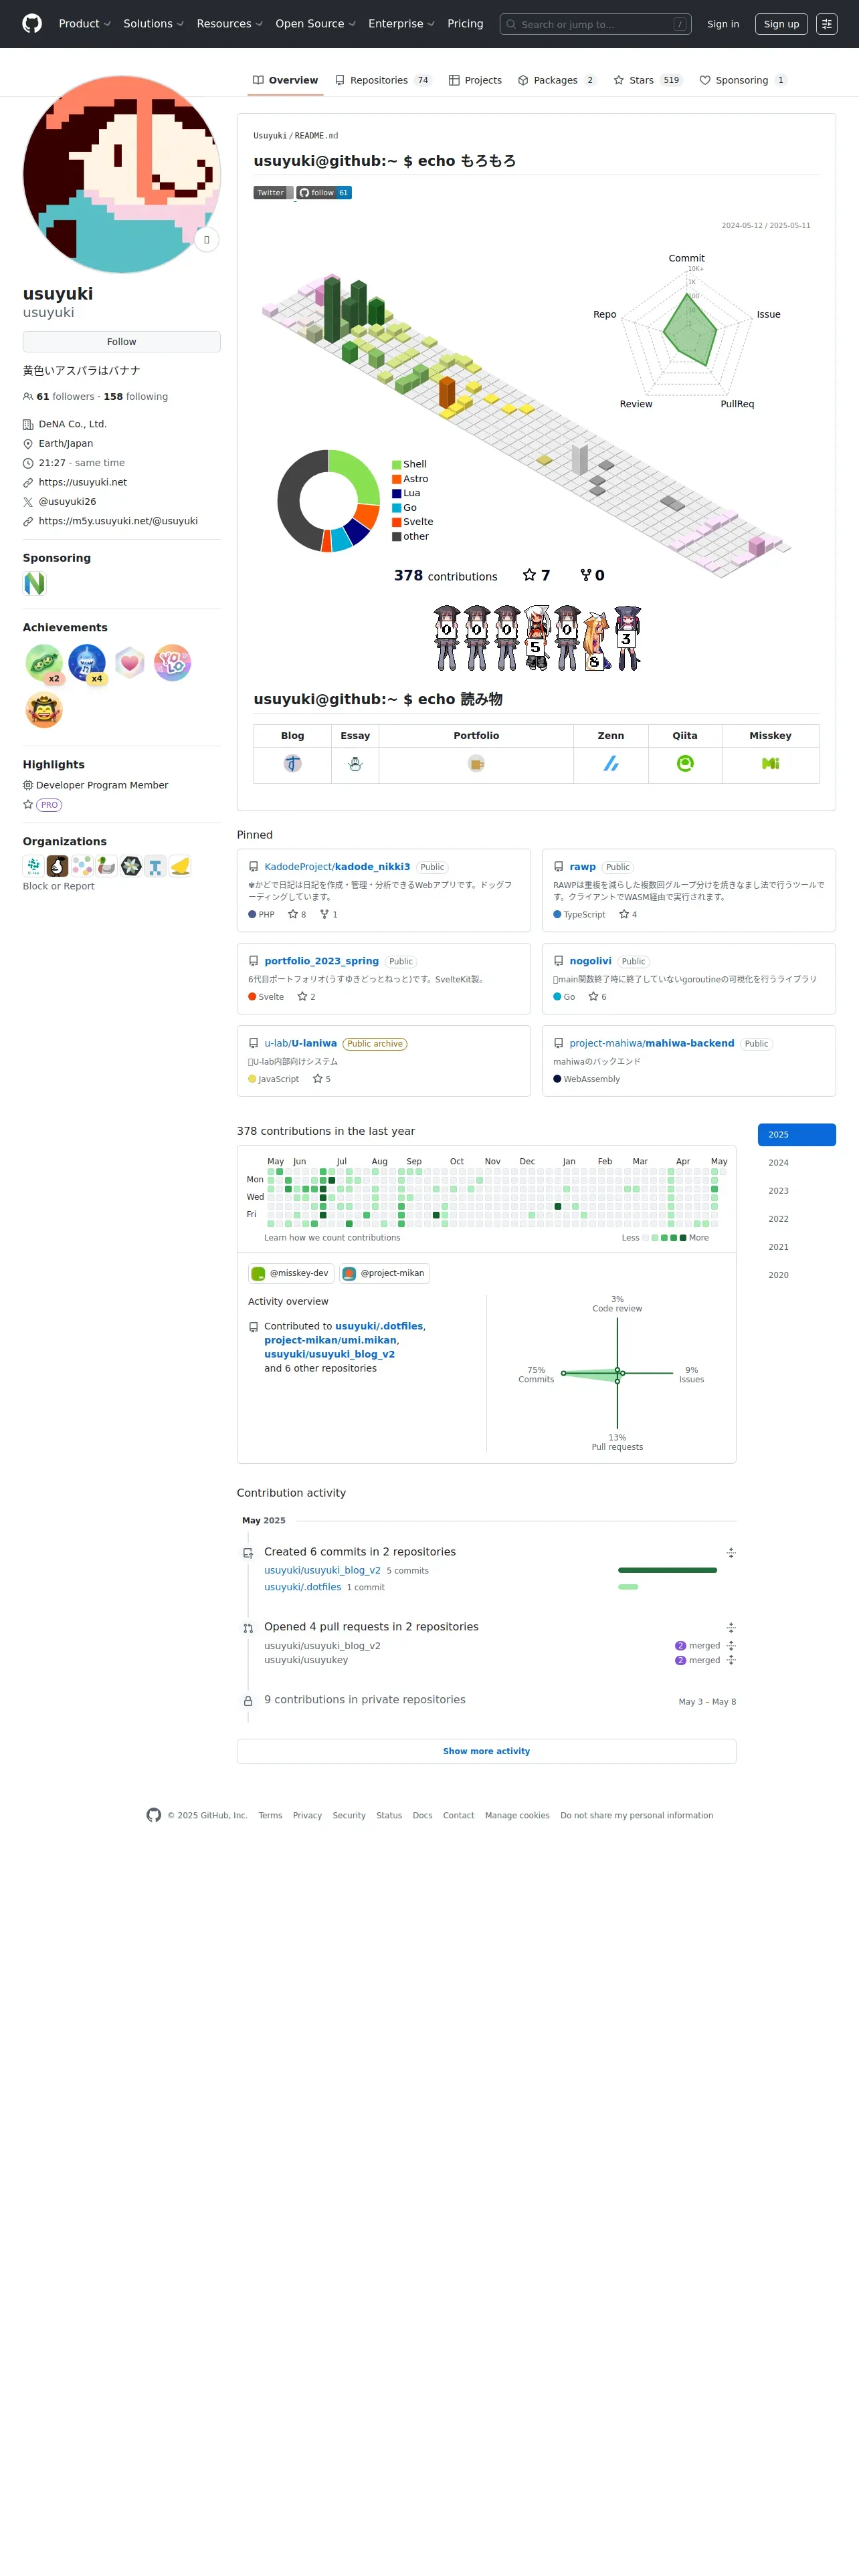Focus the 'Search or jump to' field
Image resolution: width=859 pixels, height=2576 pixels.
tap(597, 24)
